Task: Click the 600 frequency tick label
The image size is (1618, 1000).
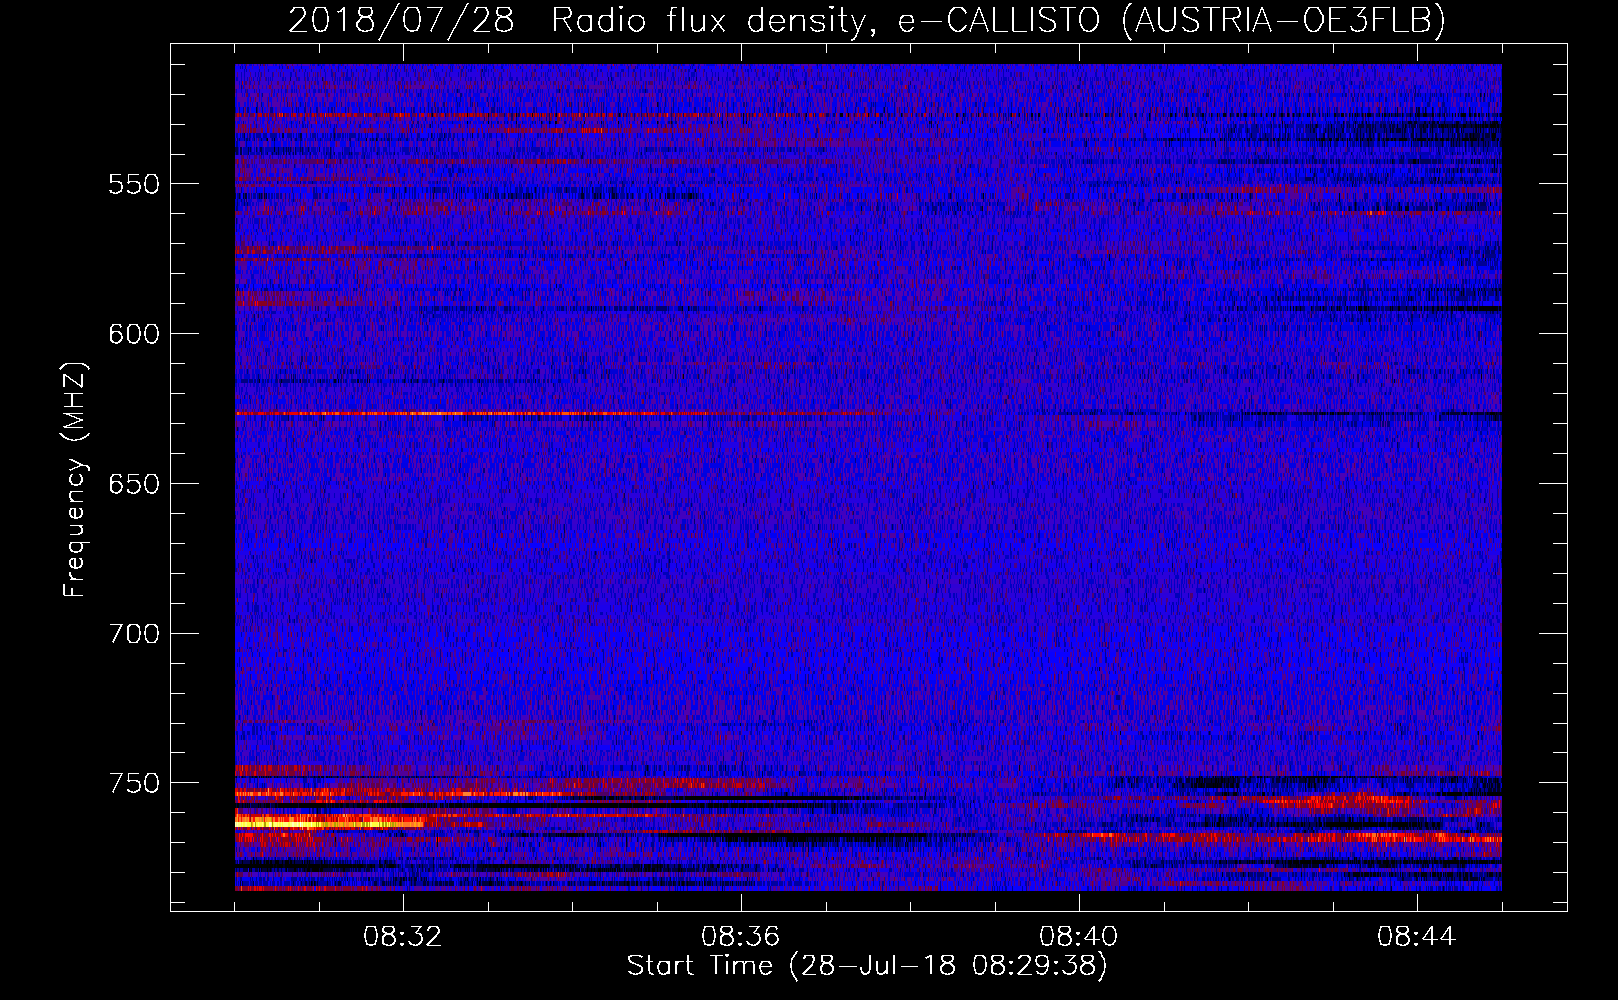Action: click(x=134, y=334)
